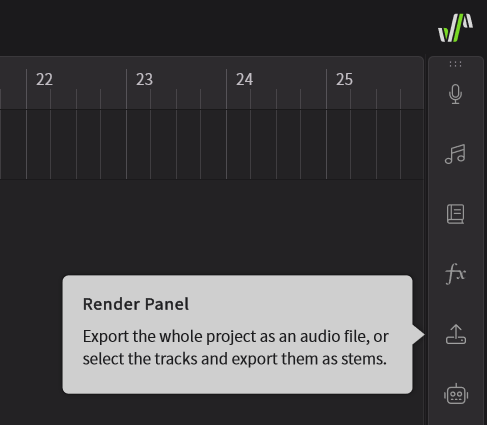
Task: Click the Render Panel tooltip title
Action: click(136, 304)
